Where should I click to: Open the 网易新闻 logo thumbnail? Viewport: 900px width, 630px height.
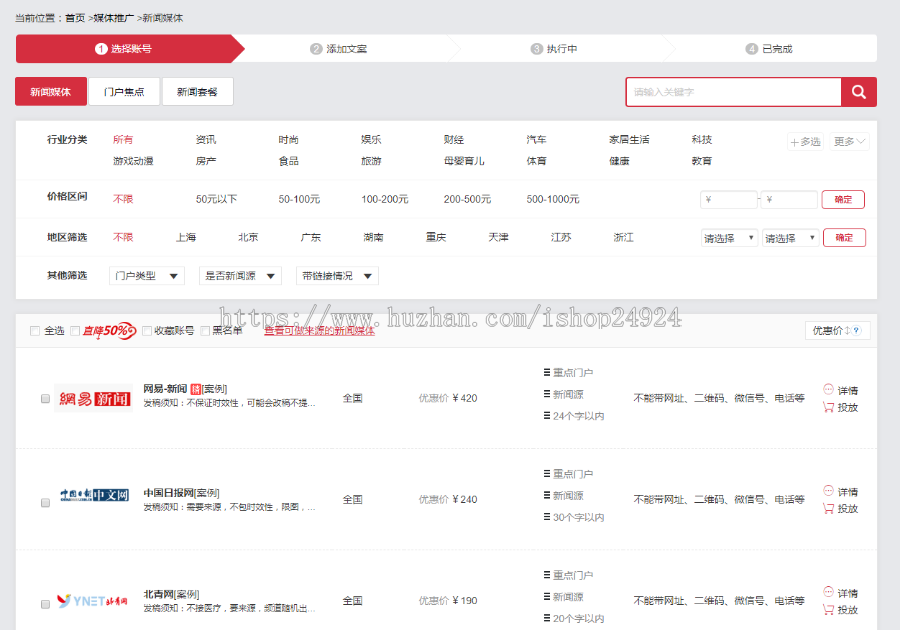click(94, 398)
